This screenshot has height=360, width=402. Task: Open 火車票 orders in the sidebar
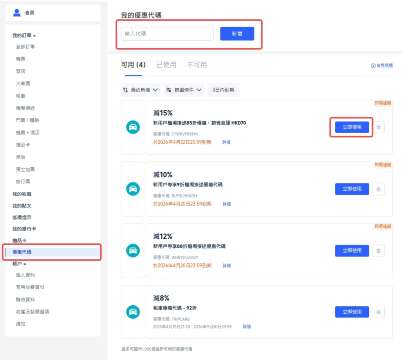pos(23,83)
